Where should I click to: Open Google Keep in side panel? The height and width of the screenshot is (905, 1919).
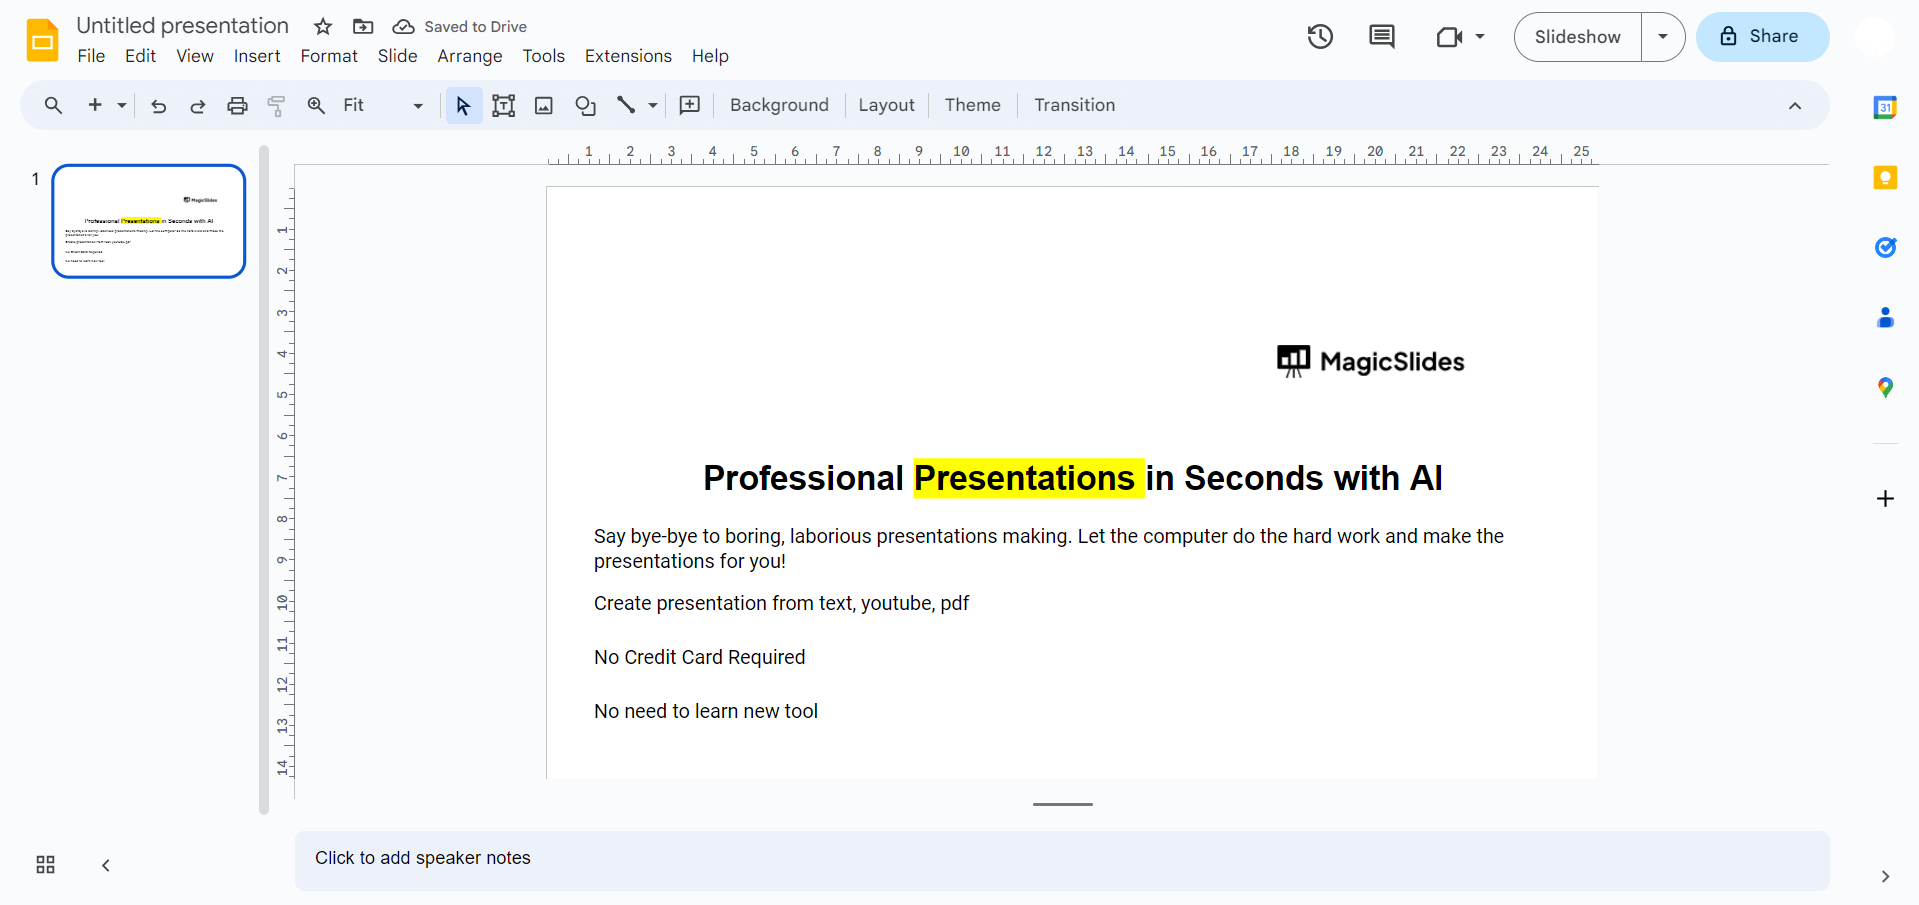coord(1885,178)
